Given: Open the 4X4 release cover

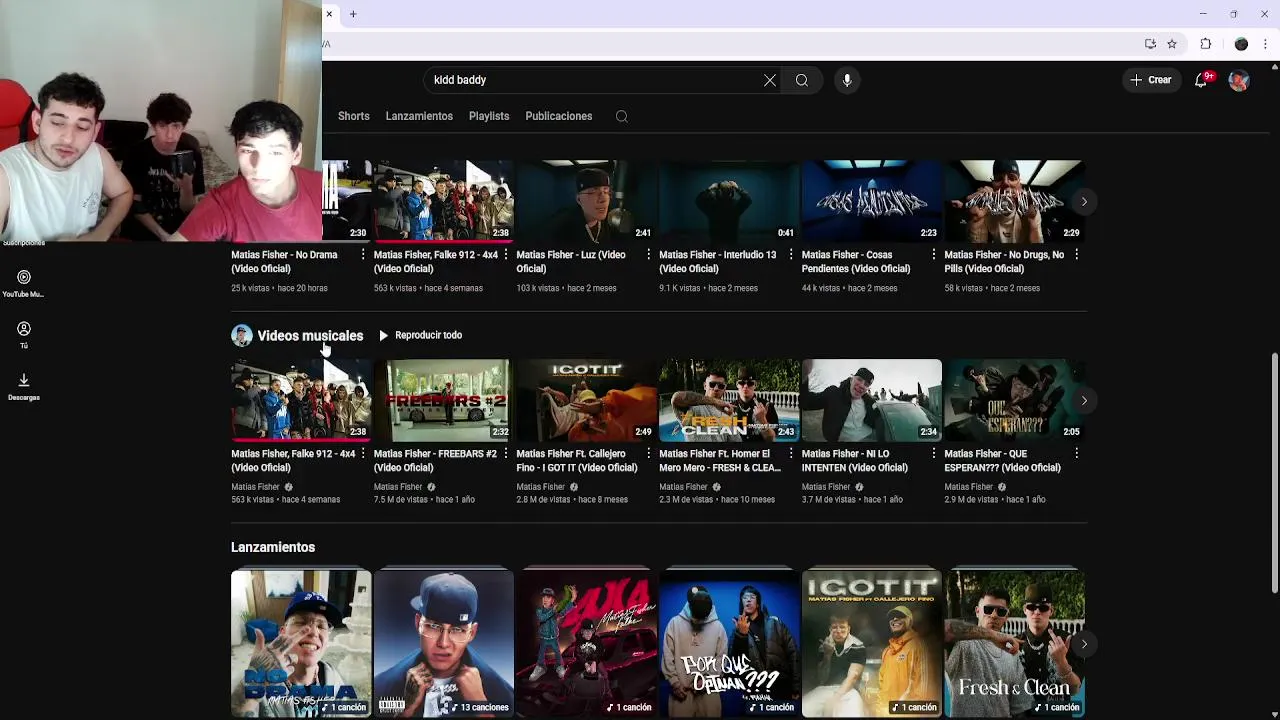Looking at the screenshot, I should [x=586, y=644].
